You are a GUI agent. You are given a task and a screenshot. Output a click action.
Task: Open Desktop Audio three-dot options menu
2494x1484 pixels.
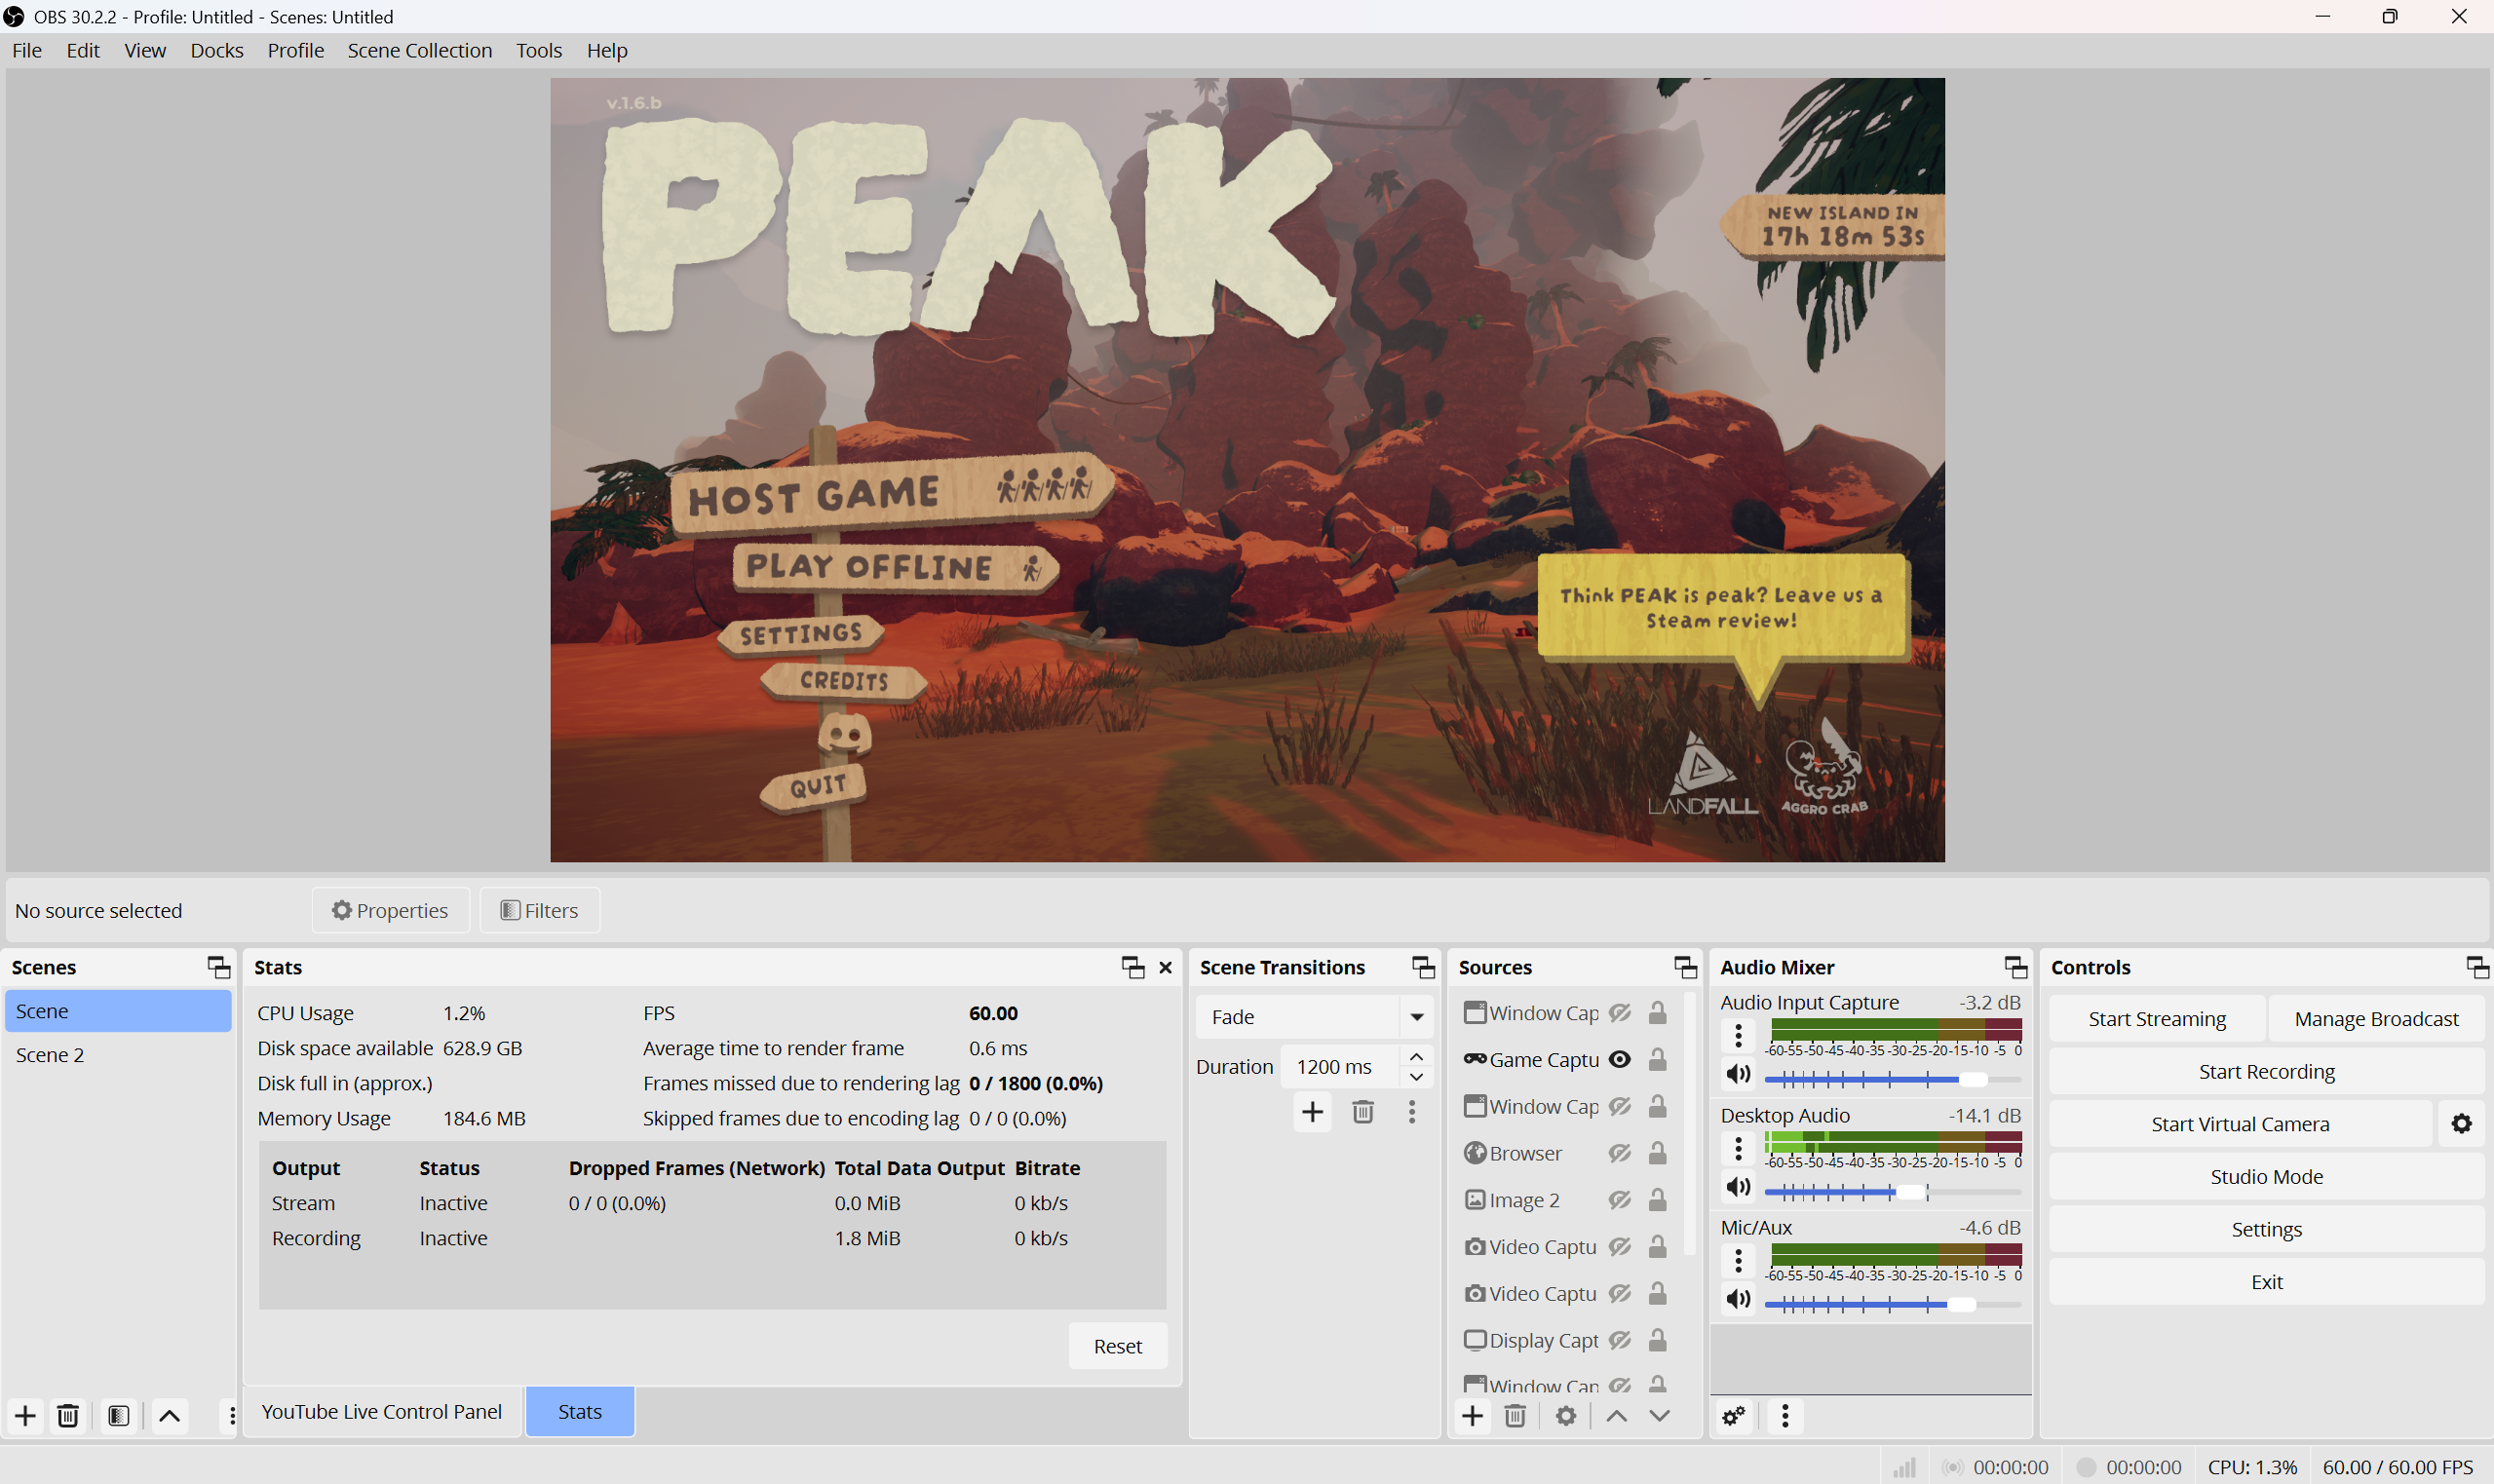1738,1149
